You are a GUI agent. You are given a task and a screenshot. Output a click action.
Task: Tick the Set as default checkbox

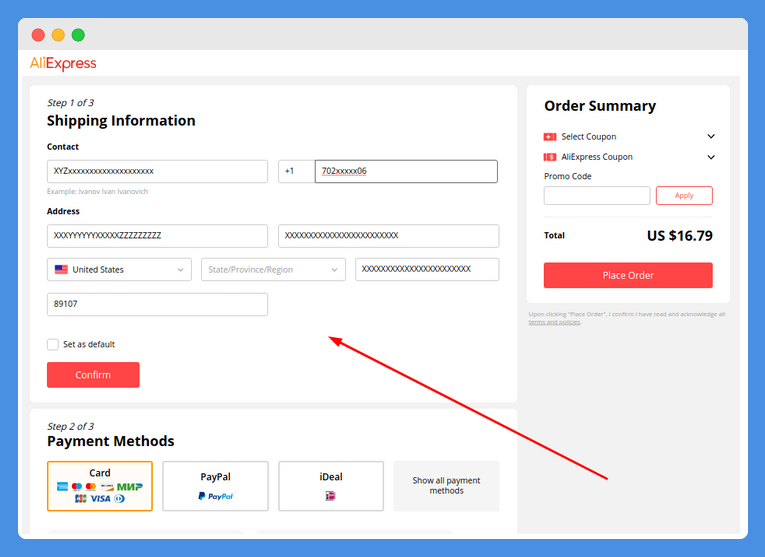point(53,344)
